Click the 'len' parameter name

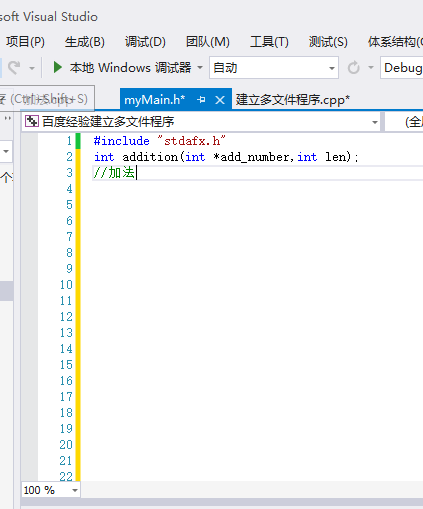[x=336, y=157]
